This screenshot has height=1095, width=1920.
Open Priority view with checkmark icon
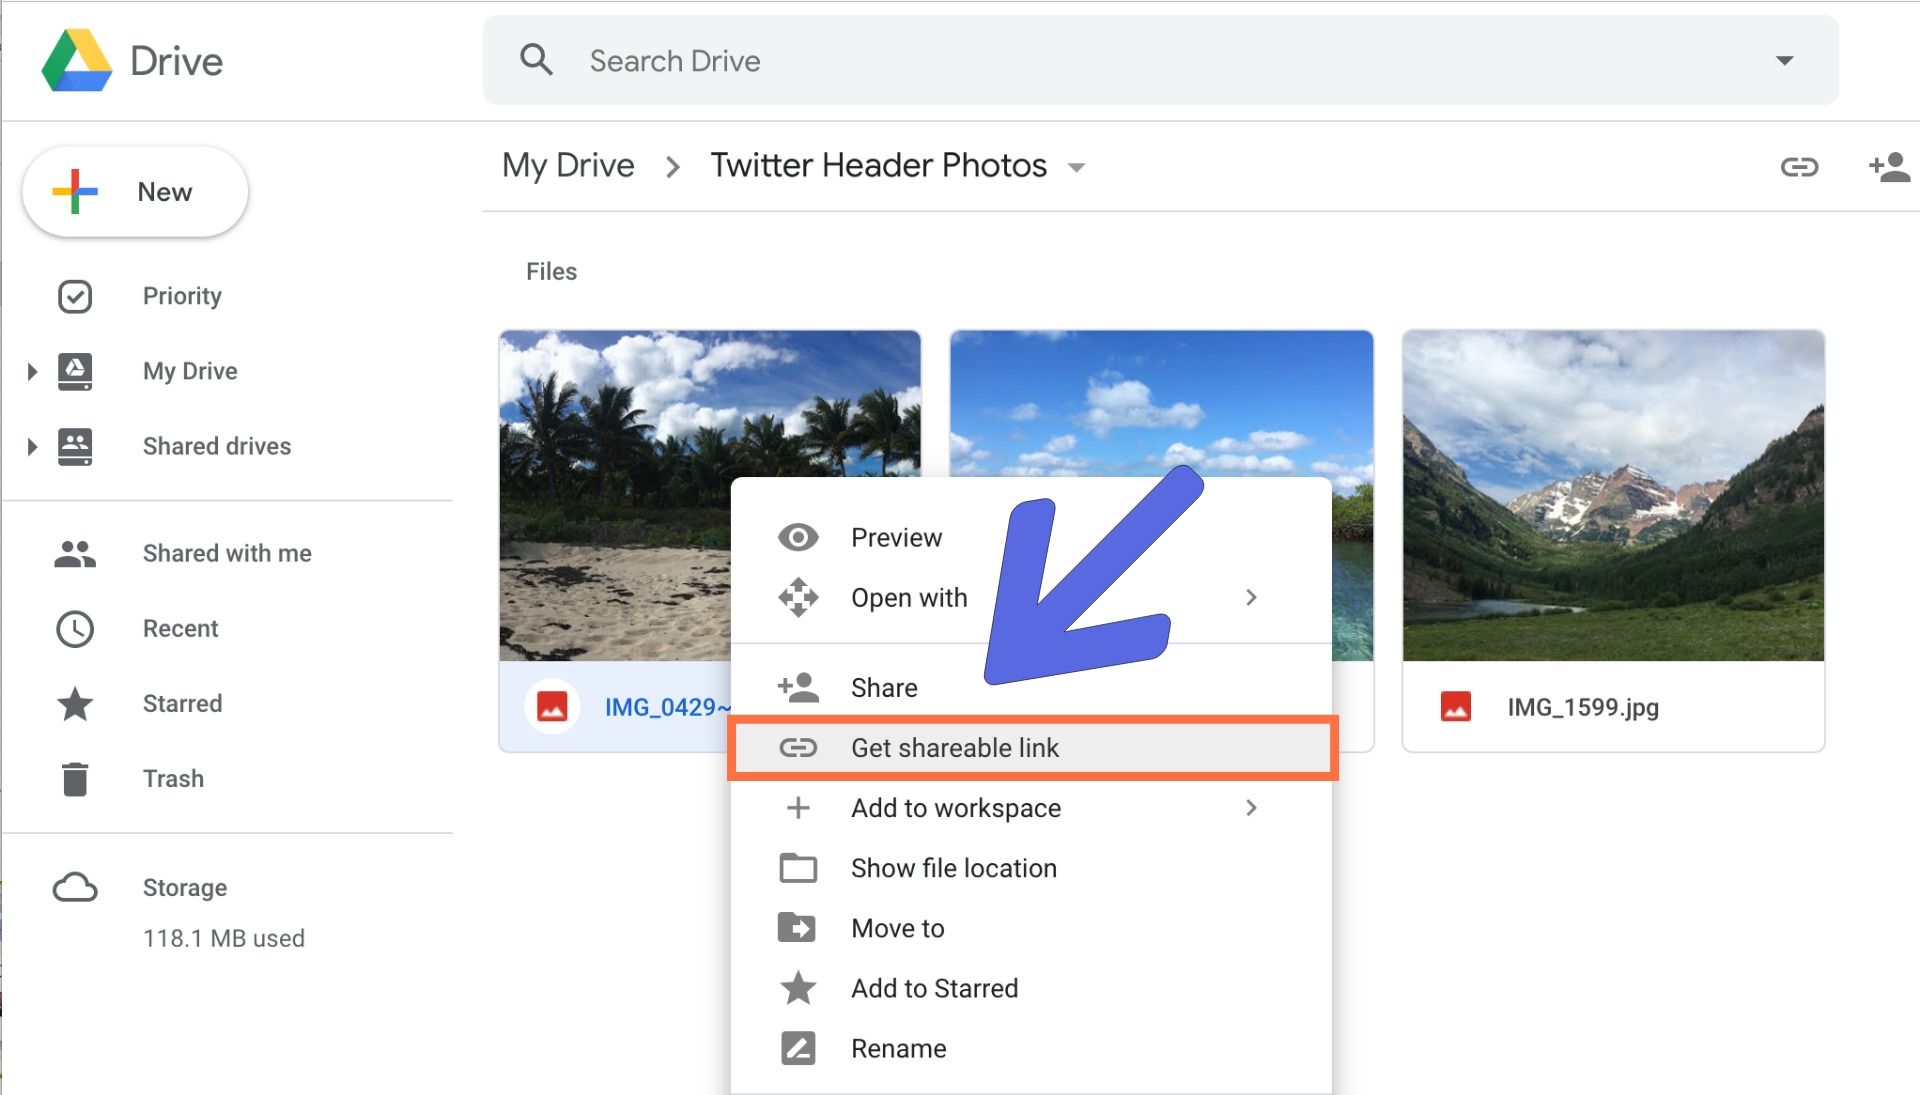click(75, 296)
